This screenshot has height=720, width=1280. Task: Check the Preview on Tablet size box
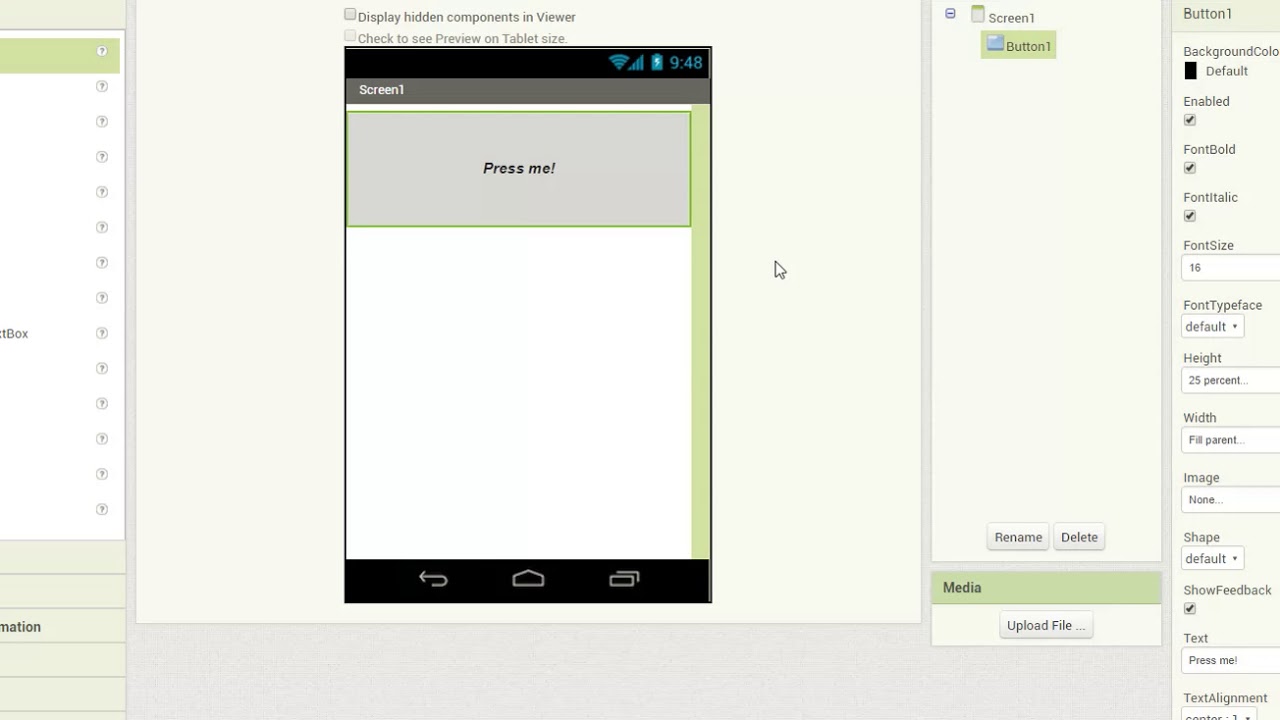(350, 36)
